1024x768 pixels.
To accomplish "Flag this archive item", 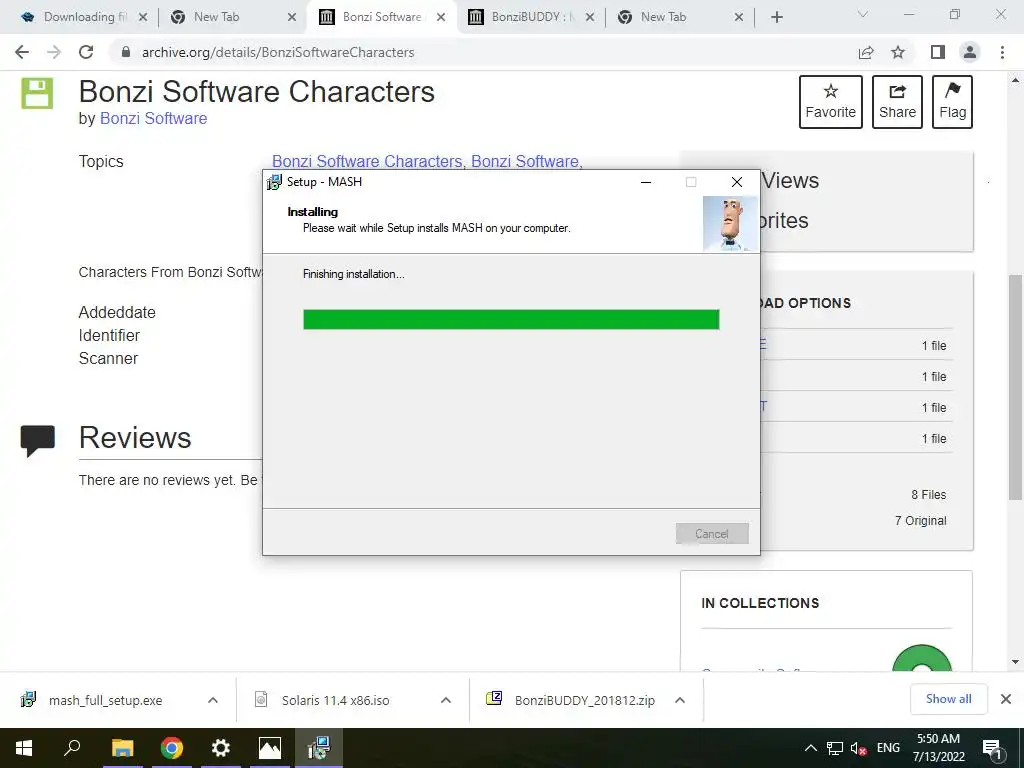I will [x=952, y=102].
